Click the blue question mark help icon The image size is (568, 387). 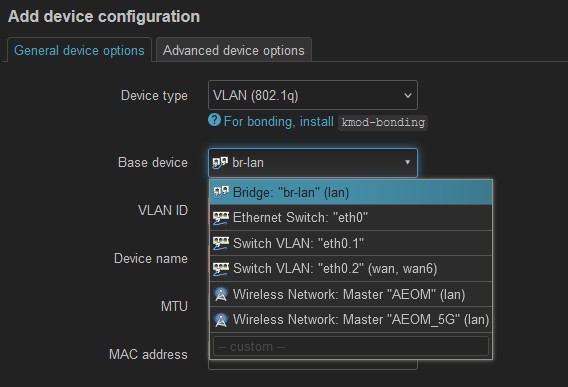tap(214, 120)
